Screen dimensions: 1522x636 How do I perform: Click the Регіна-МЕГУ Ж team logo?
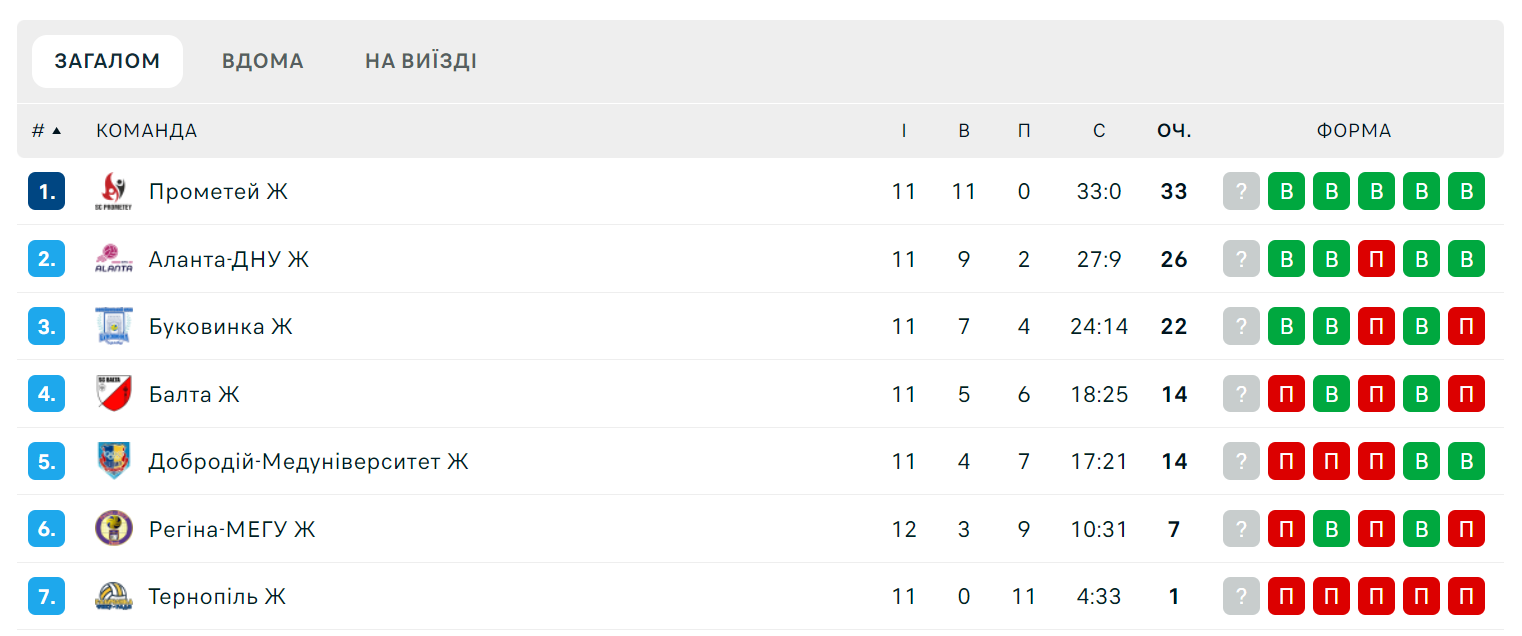pyautogui.click(x=113, y=529)
